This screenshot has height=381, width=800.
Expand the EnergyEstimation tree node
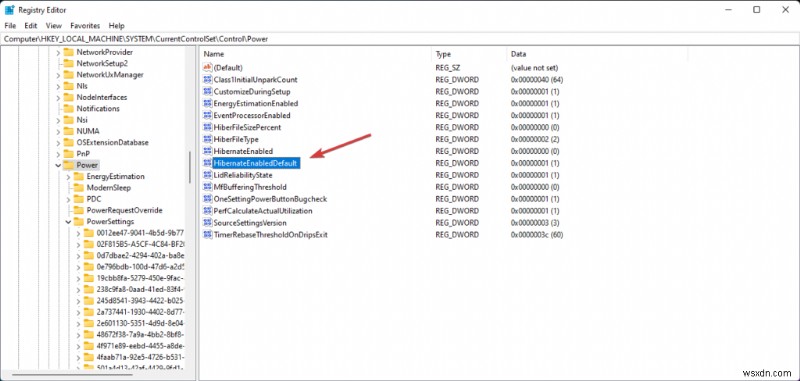point(68,176)
